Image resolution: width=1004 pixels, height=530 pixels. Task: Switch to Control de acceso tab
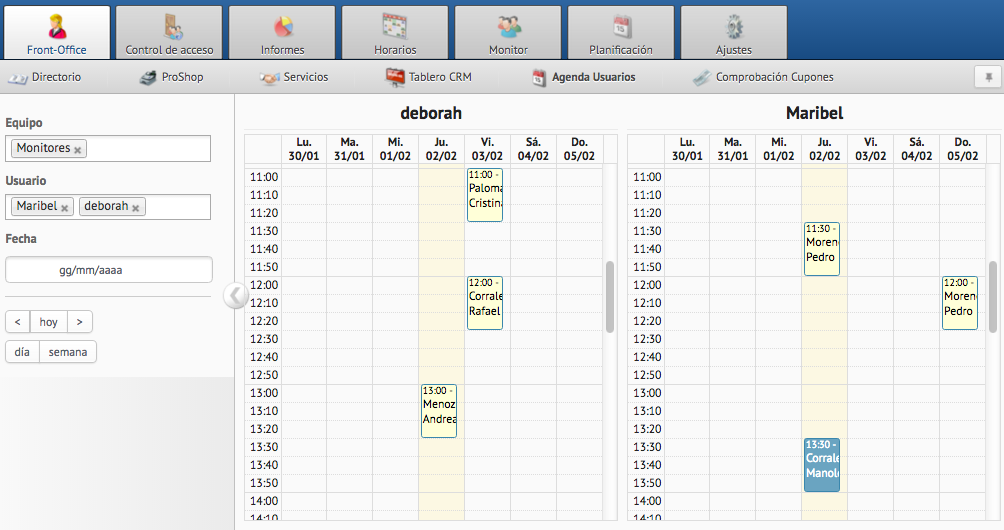pyautogui.click(x=169, y=33)
